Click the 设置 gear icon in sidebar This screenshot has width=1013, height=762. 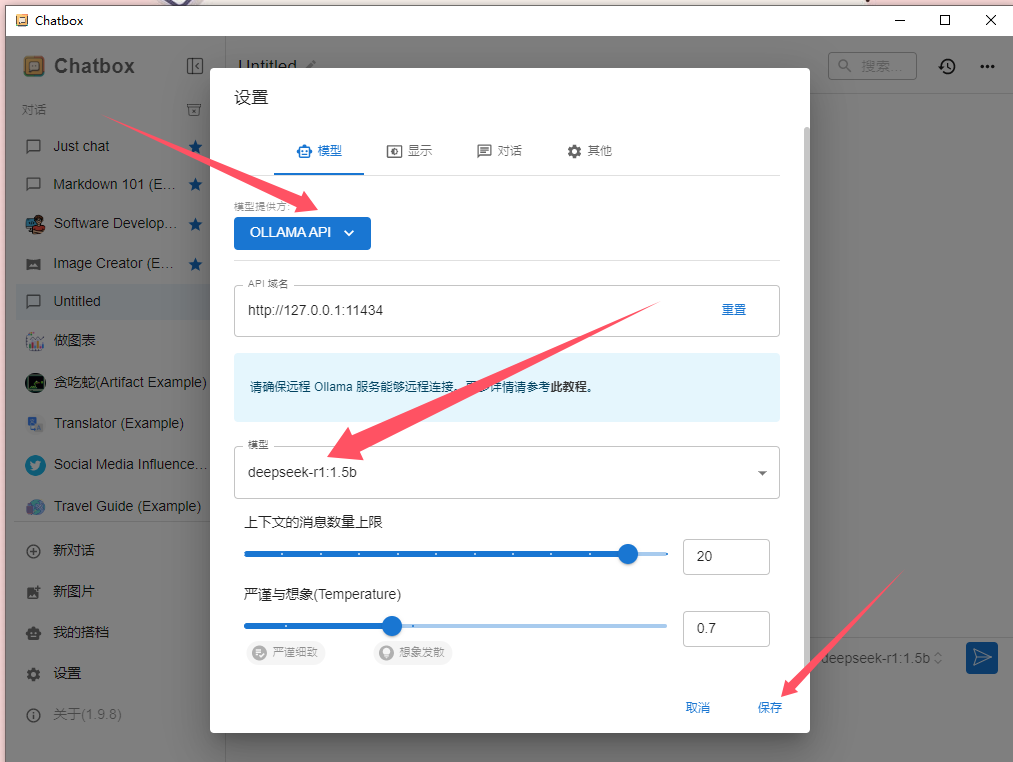[x=33, y=674]
